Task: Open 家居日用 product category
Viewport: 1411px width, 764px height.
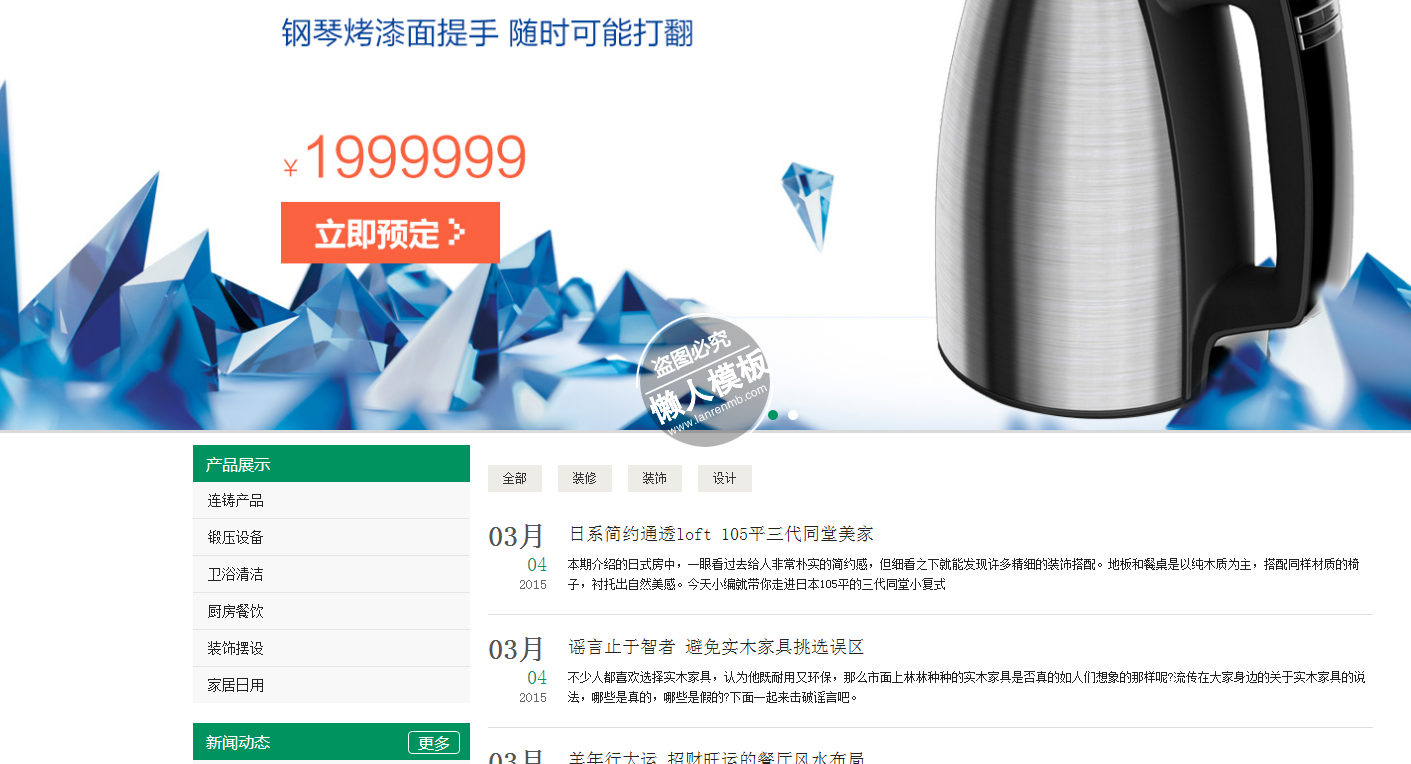Action: [331, 685]
